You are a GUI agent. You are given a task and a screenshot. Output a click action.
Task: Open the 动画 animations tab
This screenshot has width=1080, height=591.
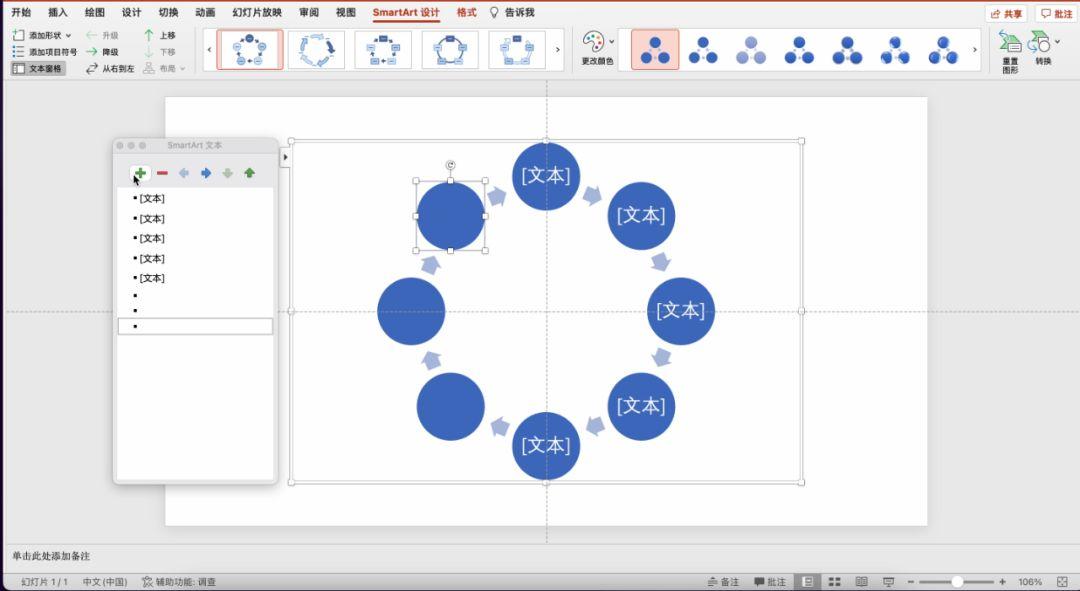(205, 12)
